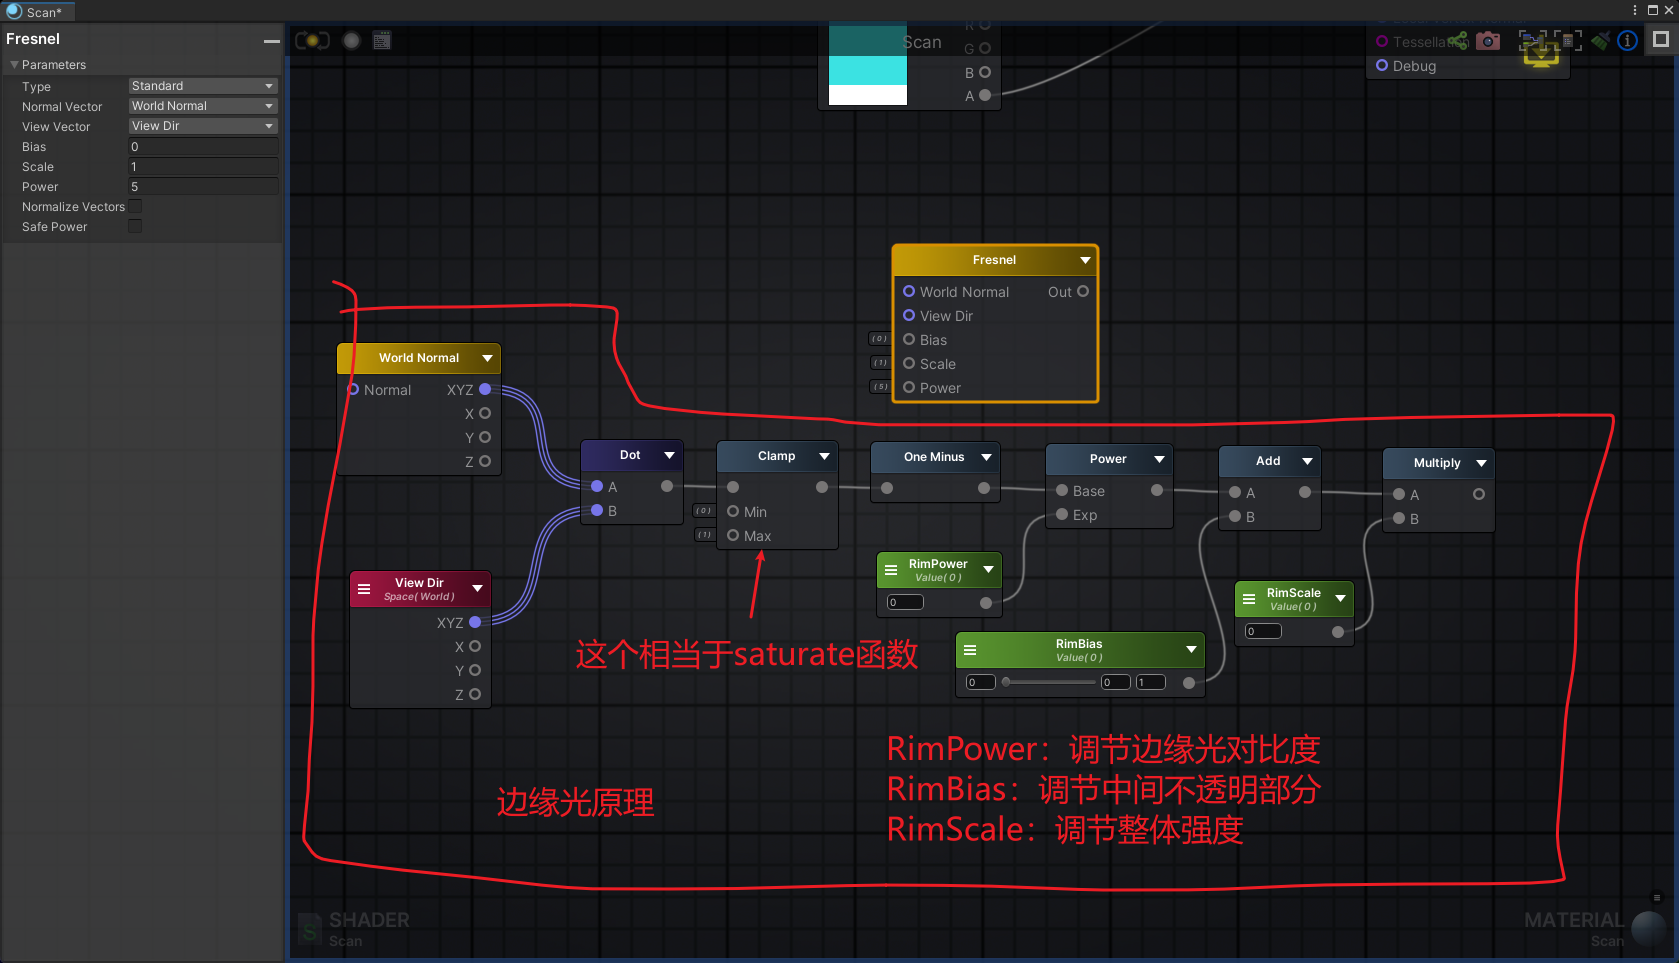Toggle the right panel maximize square icon
Viewport: 1679px width, 963px height.
[x=1661, y=39]
